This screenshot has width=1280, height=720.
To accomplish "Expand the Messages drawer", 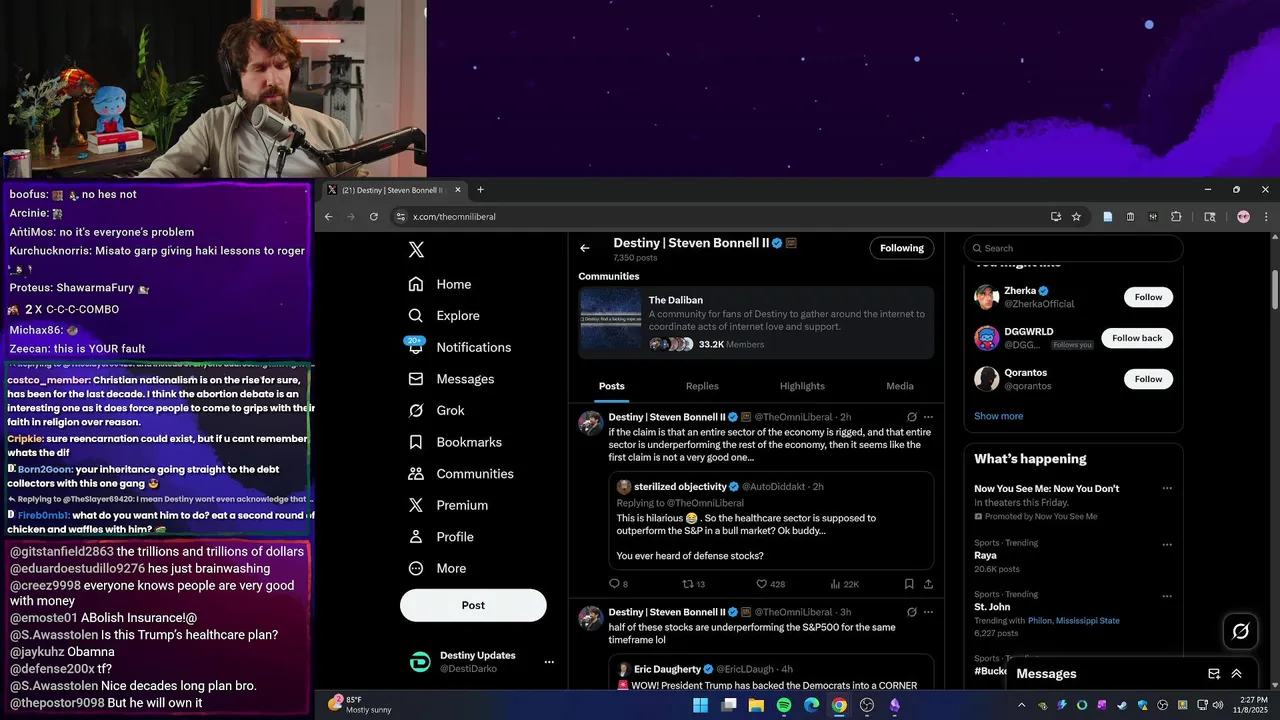I will coord(1237,674).
